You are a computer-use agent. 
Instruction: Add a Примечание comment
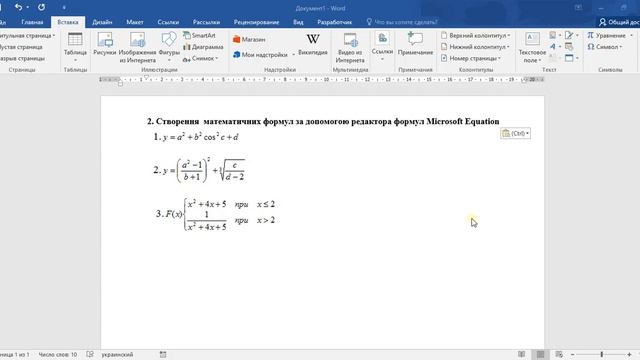pyautogui.click(x=415, y=44)
